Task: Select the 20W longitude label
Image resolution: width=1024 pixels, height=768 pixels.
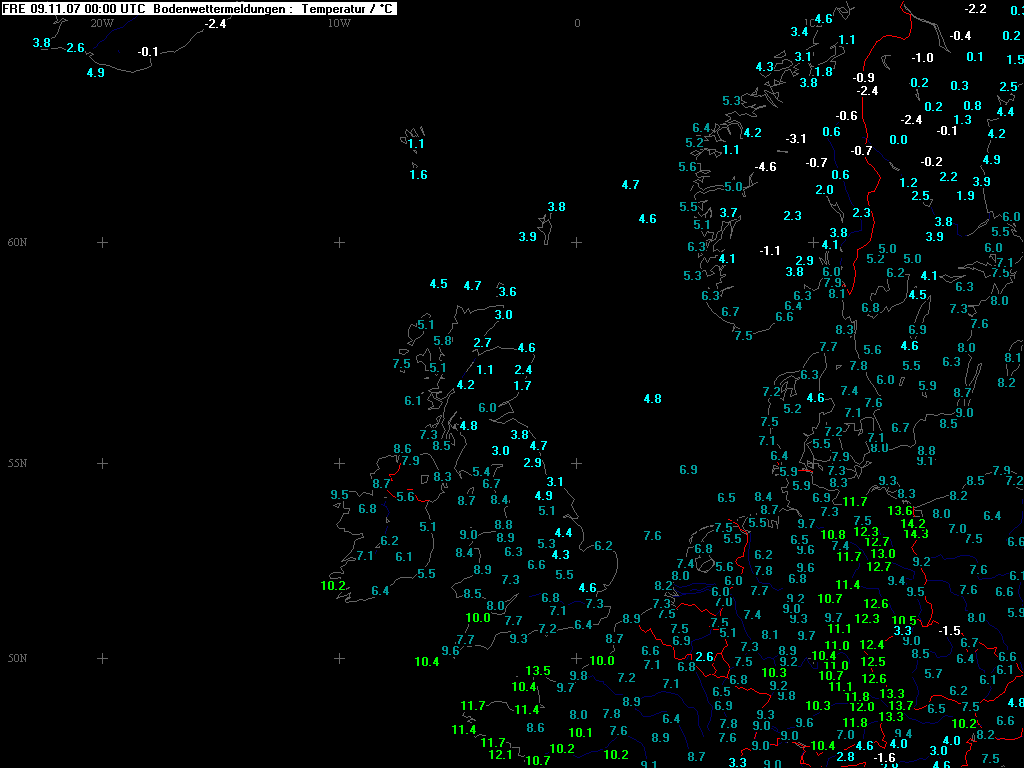Action: pos(102,23)
